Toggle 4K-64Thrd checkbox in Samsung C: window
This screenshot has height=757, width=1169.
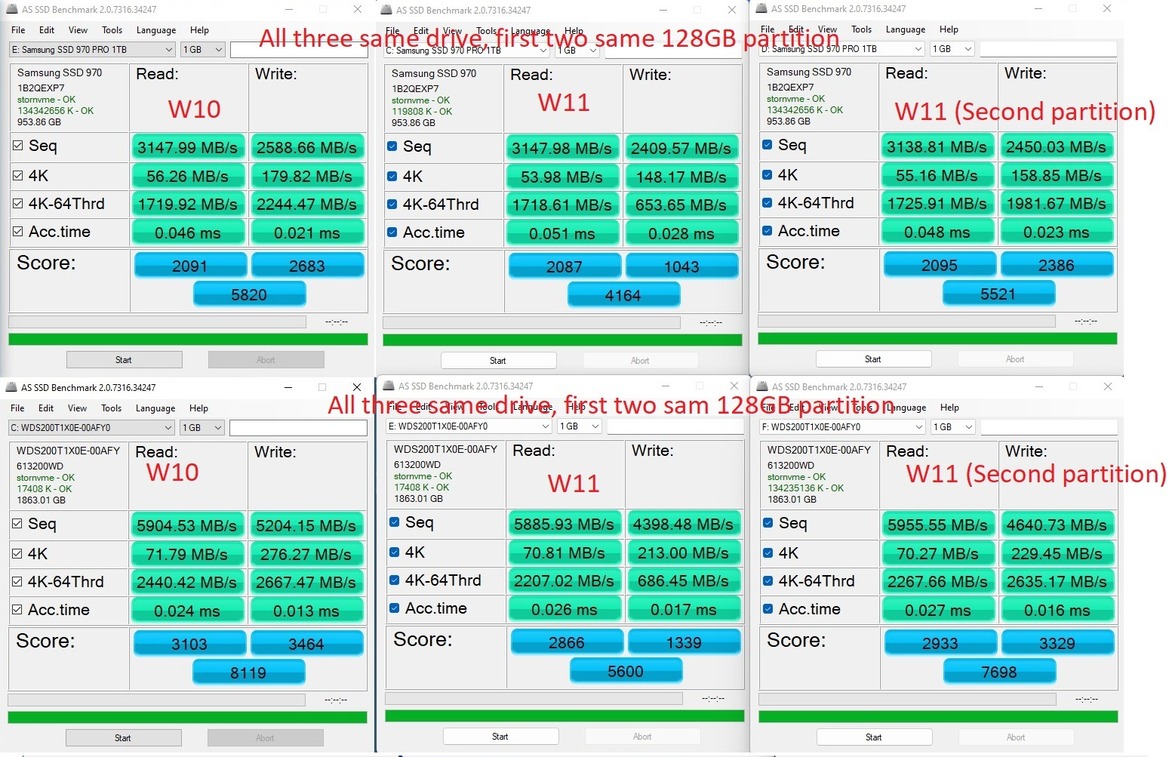[392, 204]
